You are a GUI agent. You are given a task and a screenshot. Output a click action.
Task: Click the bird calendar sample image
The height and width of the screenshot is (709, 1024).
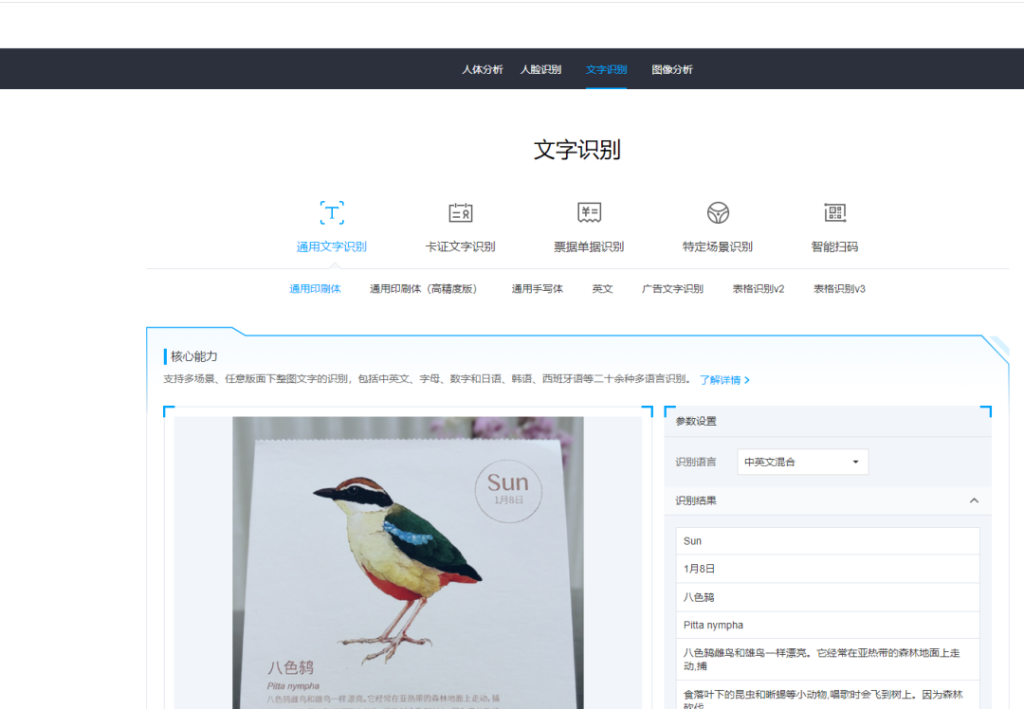tap(408, 560)
